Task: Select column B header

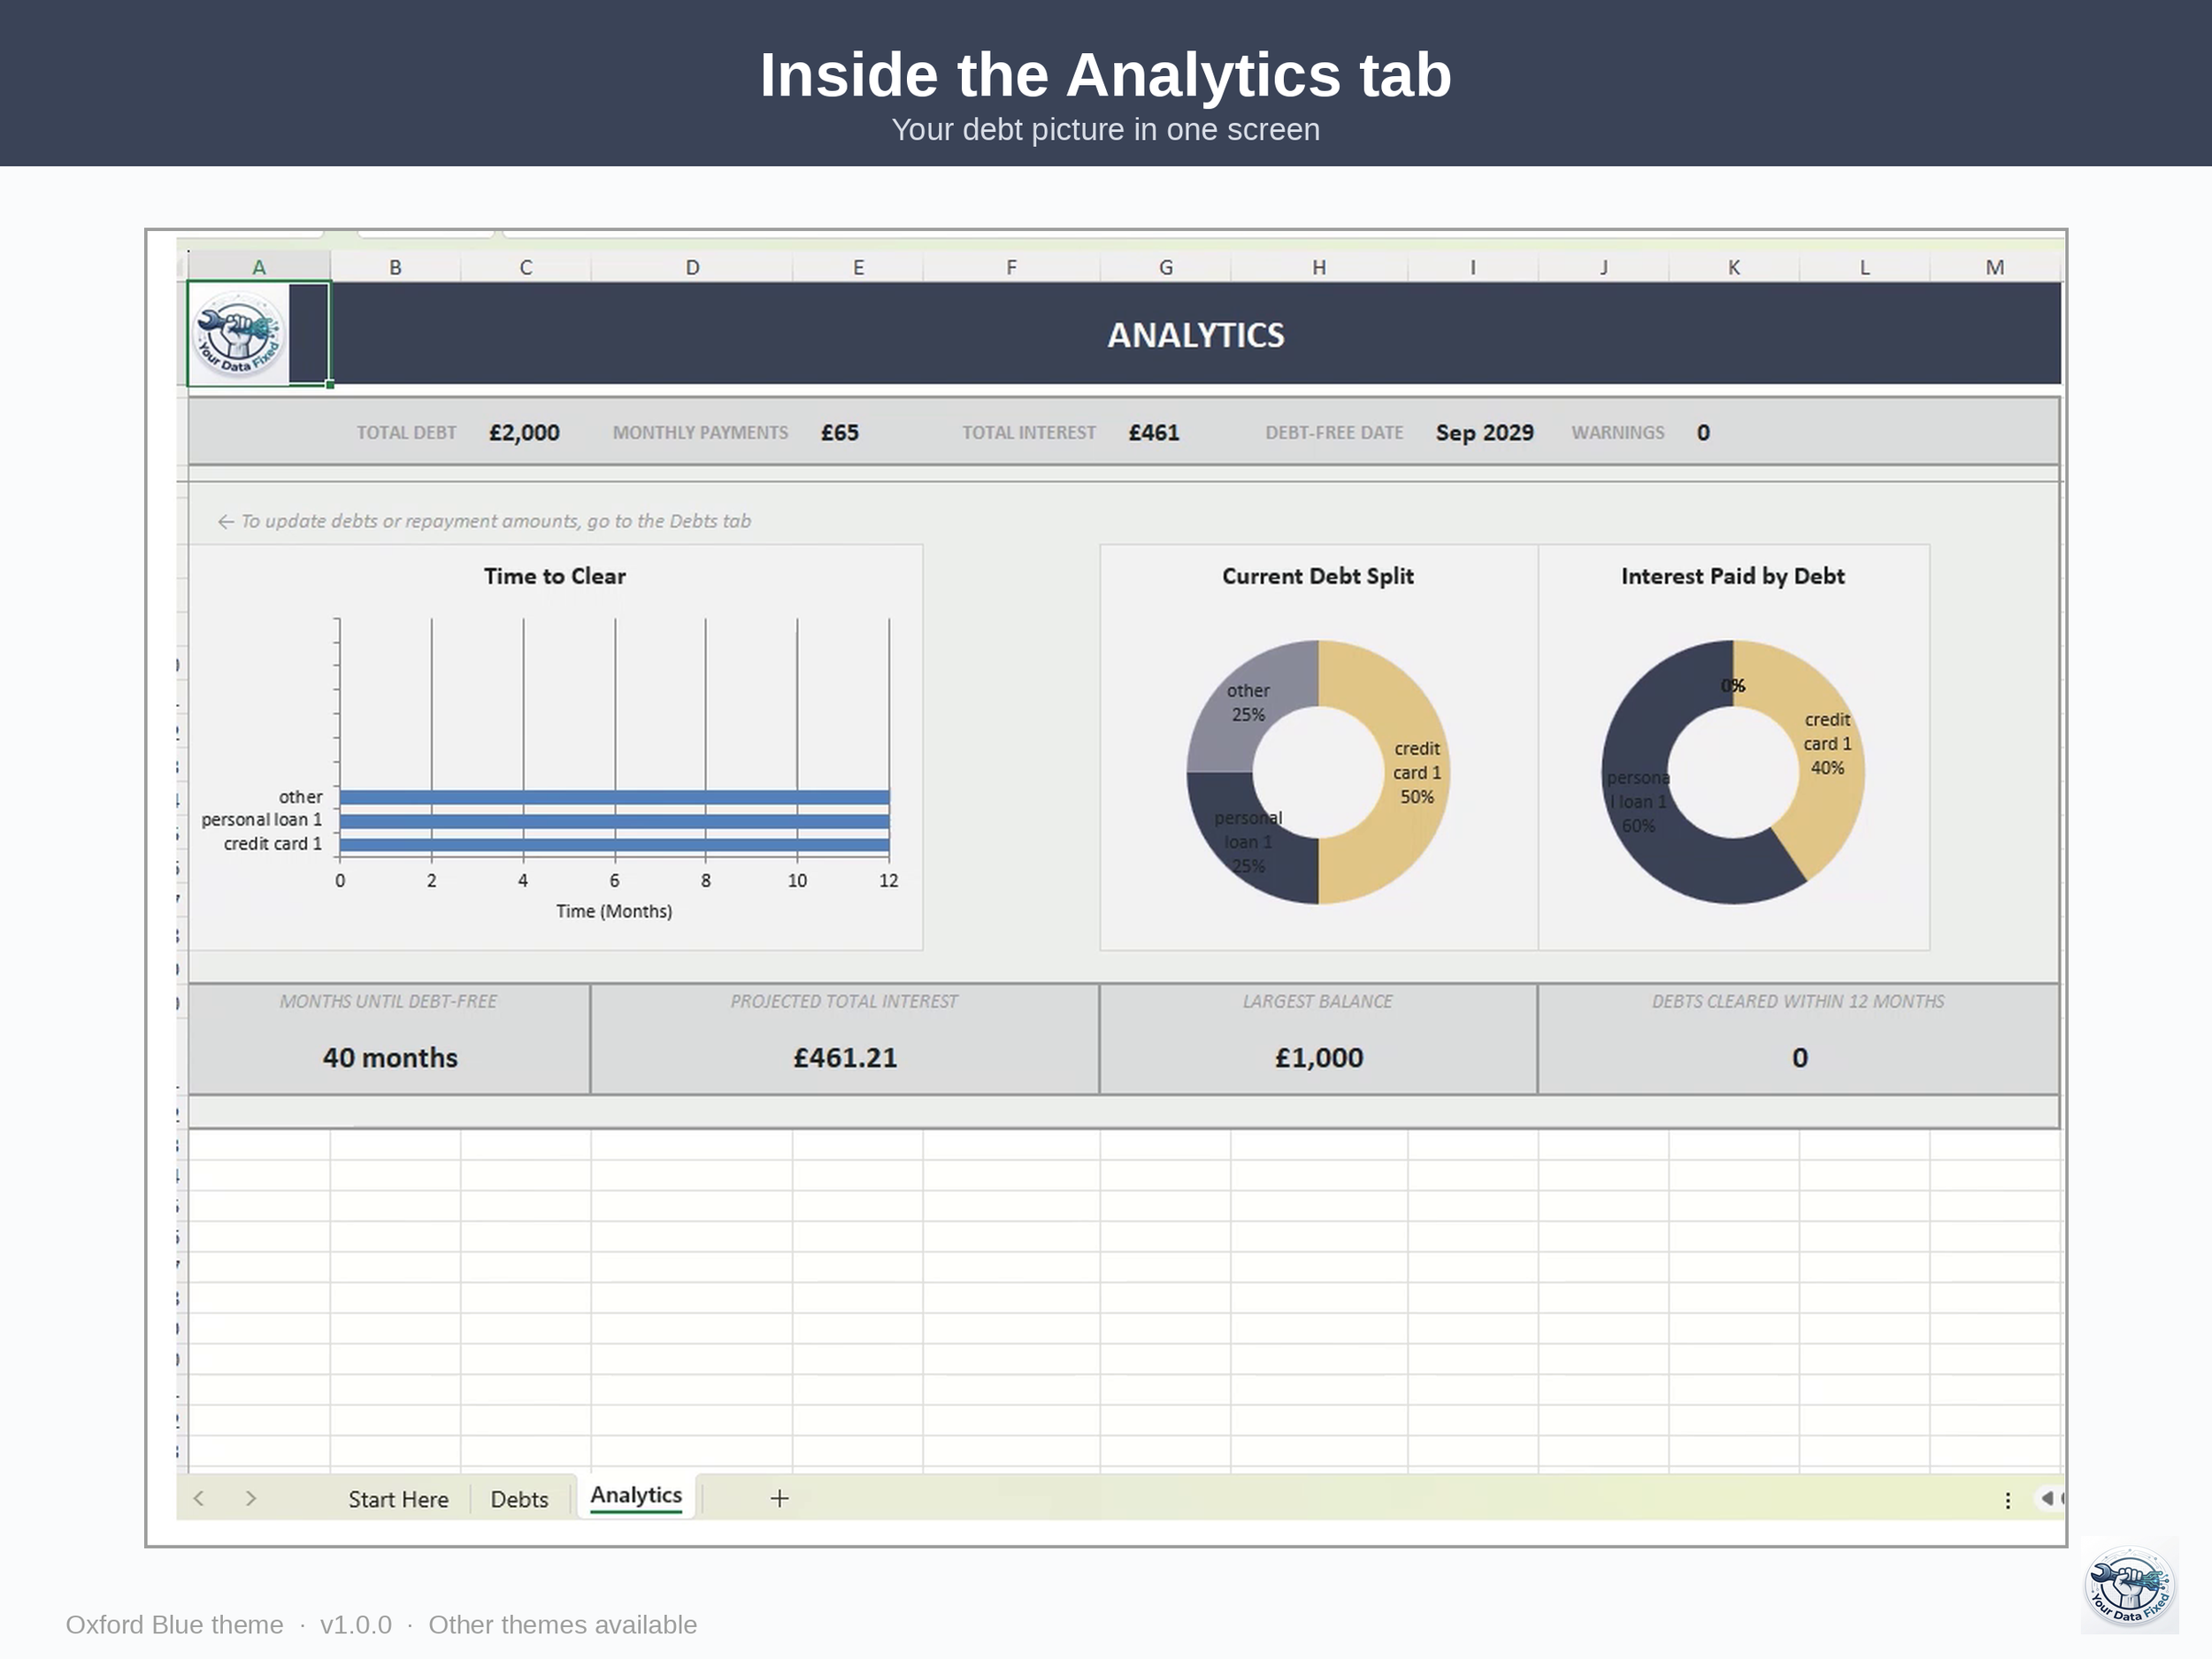Action: pyautogui.click(x=395, y=267)
